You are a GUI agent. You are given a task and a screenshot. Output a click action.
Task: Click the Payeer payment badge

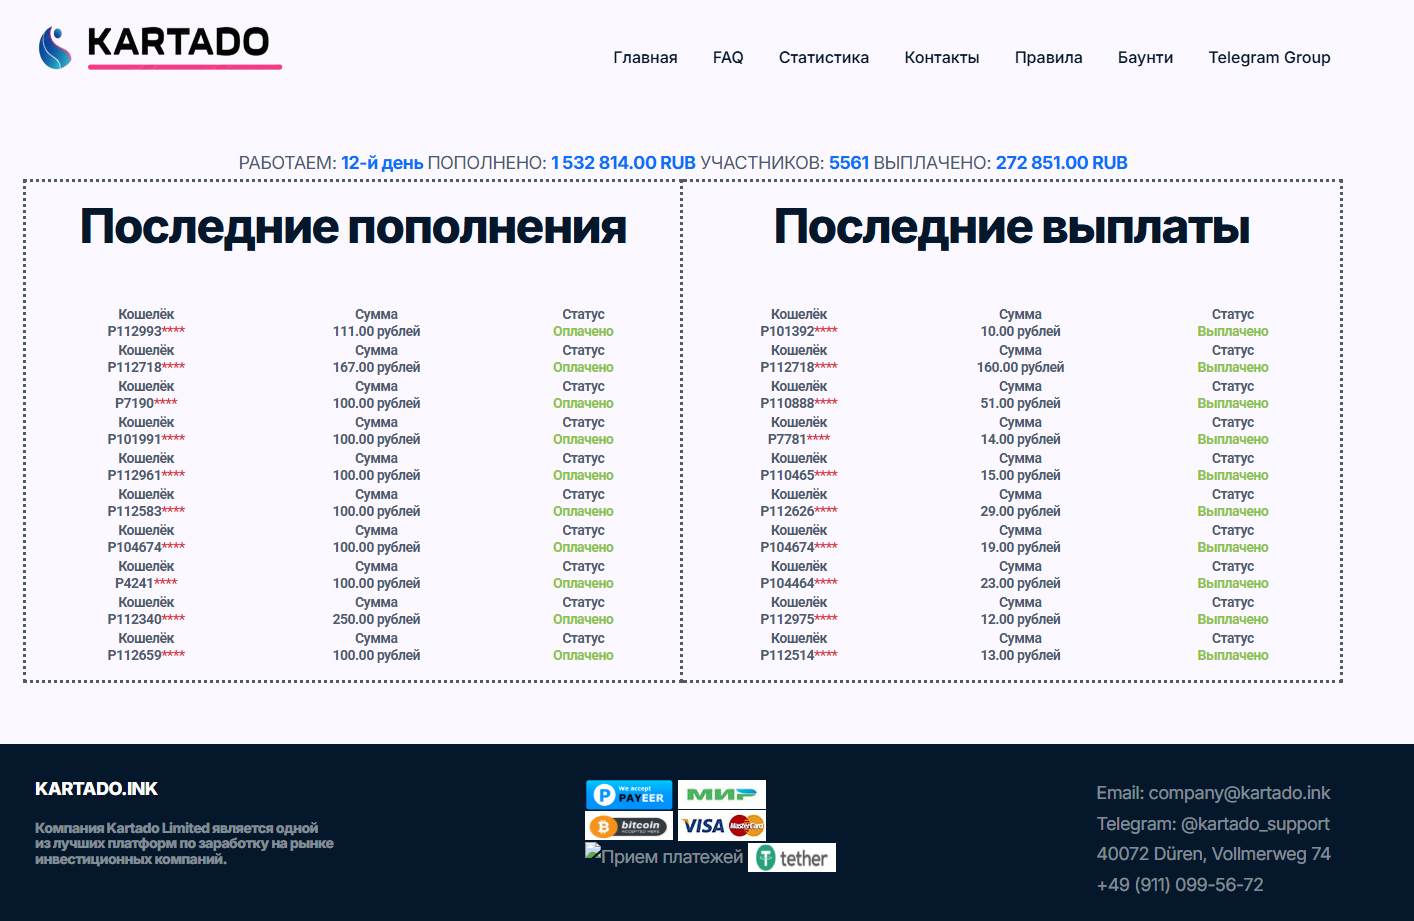[x=629, y=795]
